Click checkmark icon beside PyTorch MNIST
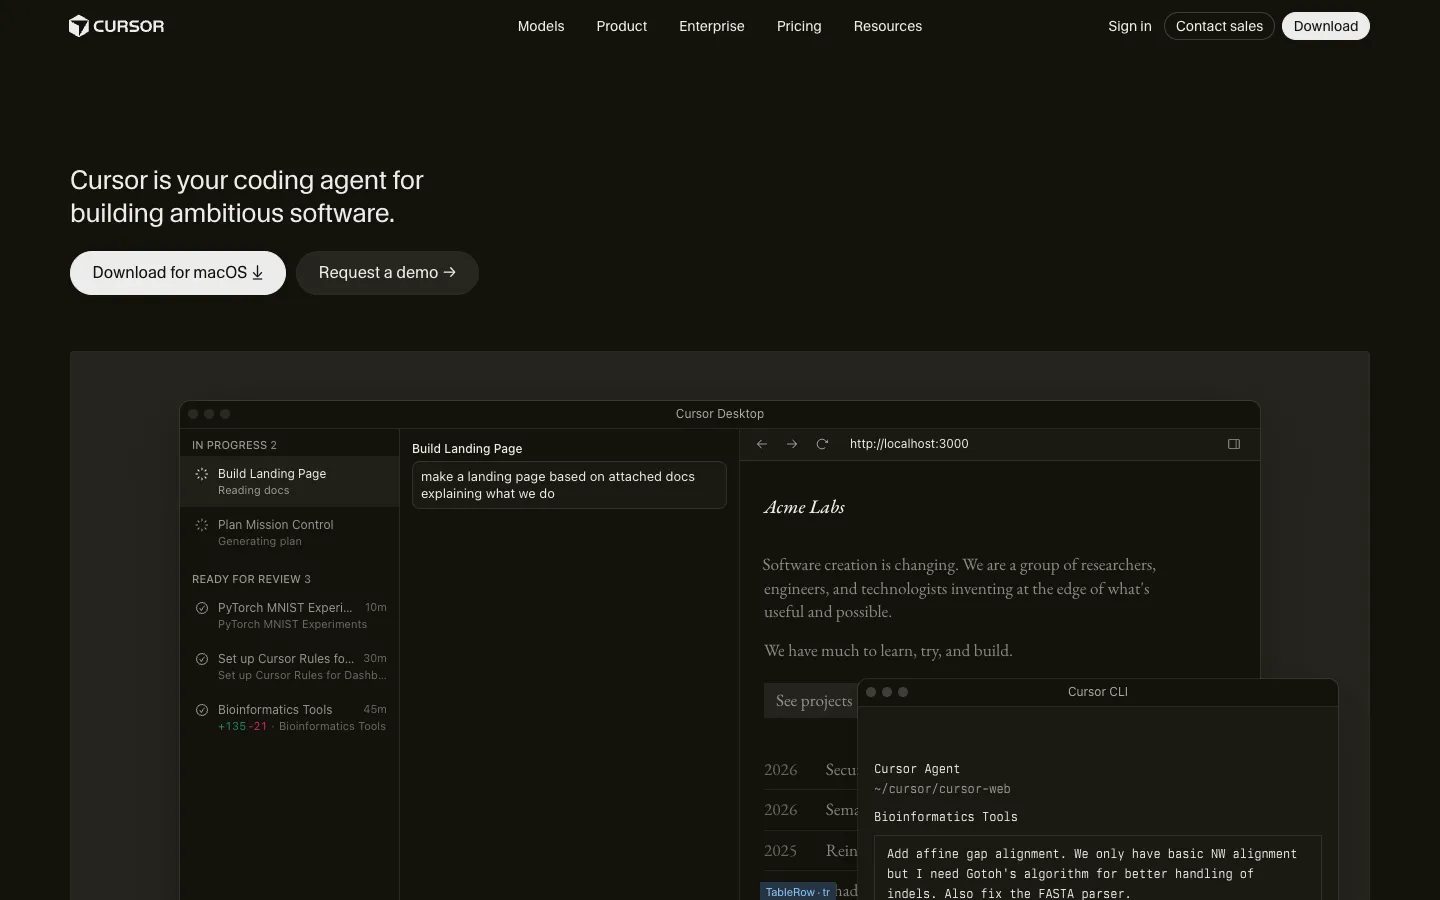Viewport: 1440px width, 900px height. coord(202,608)
